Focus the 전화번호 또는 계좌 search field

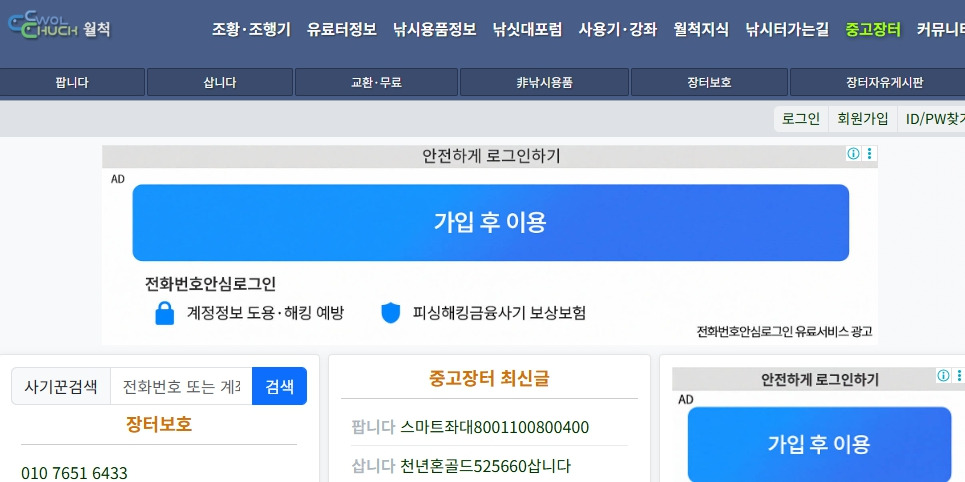pyautogui.click(x=181, y=386)
